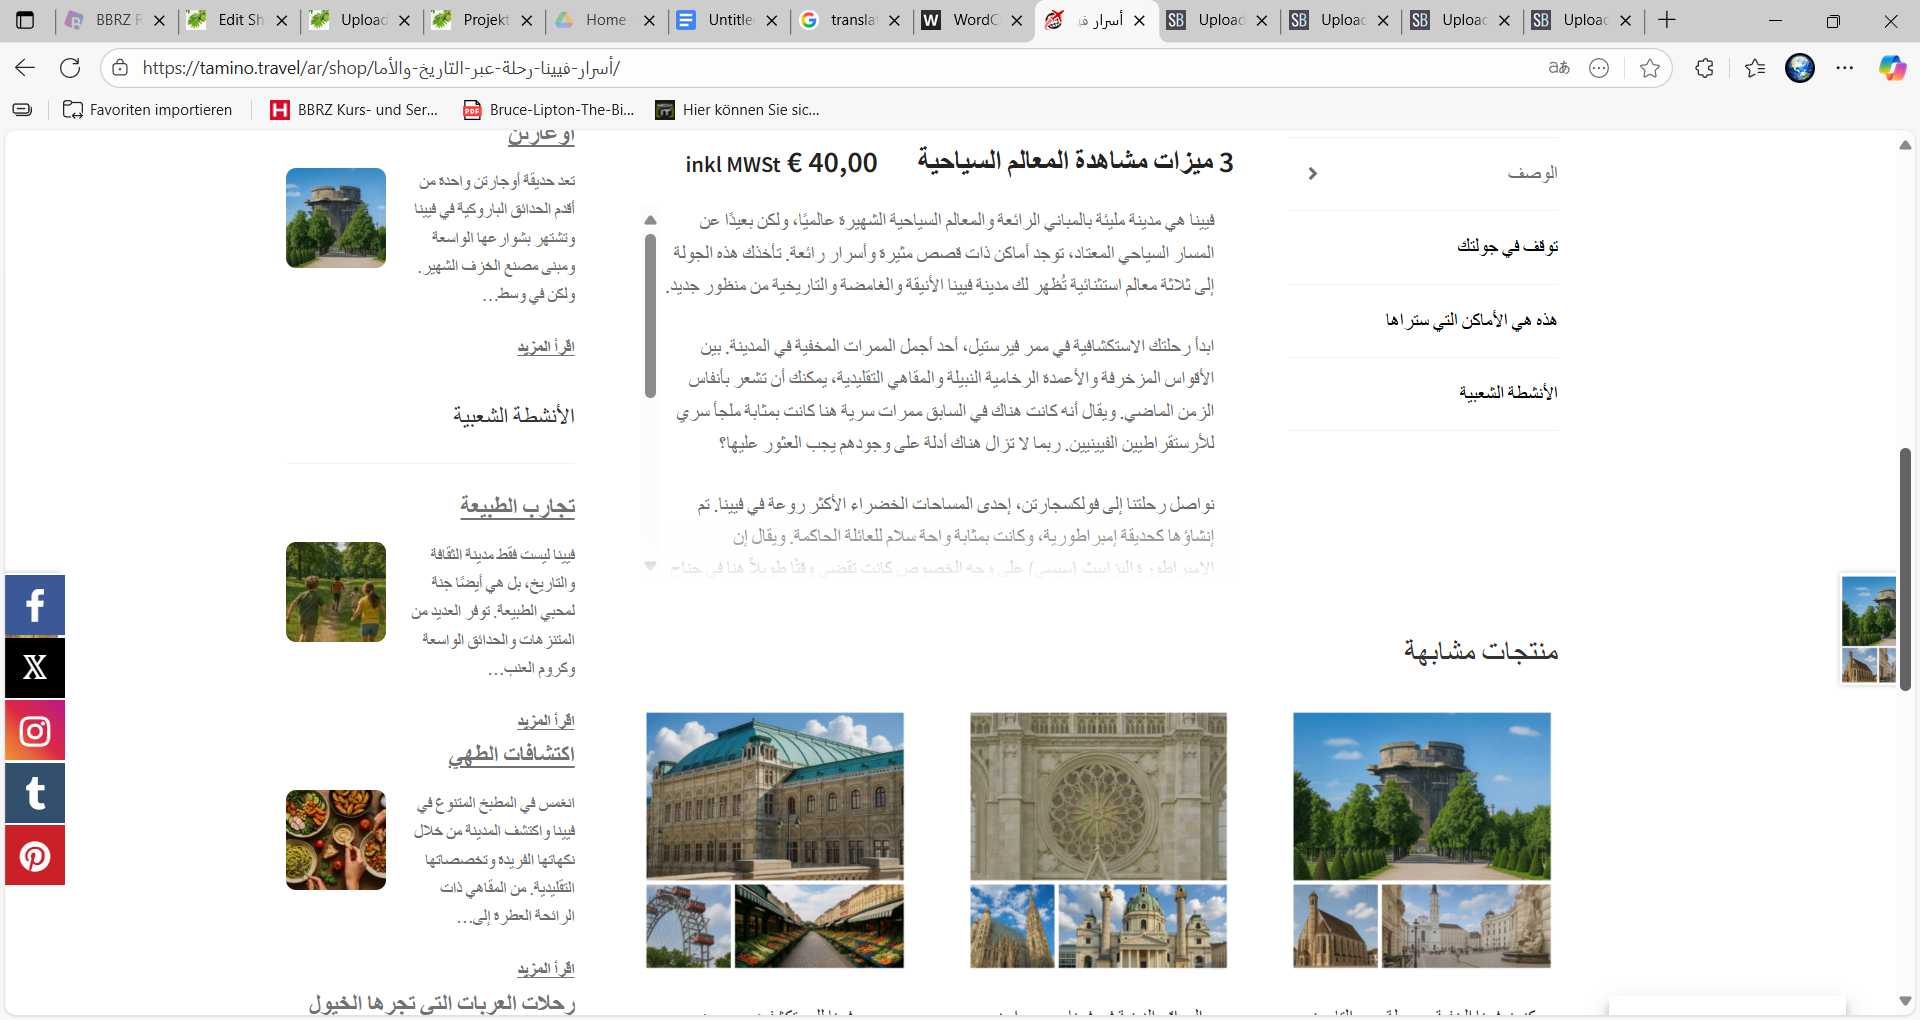Click the page vertical scrollbar thumb
1920x1020 pixels.
tap(1905, 569)
